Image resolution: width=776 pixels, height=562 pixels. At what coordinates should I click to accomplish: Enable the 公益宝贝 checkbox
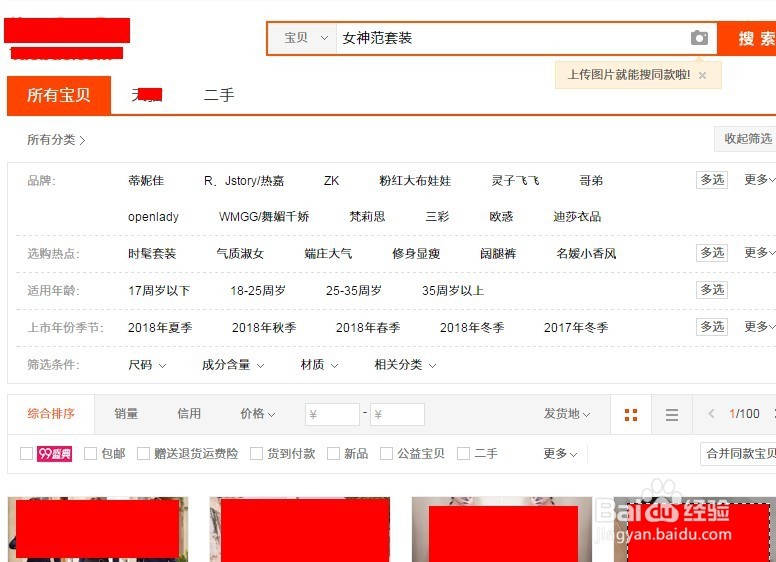point(387,454)
